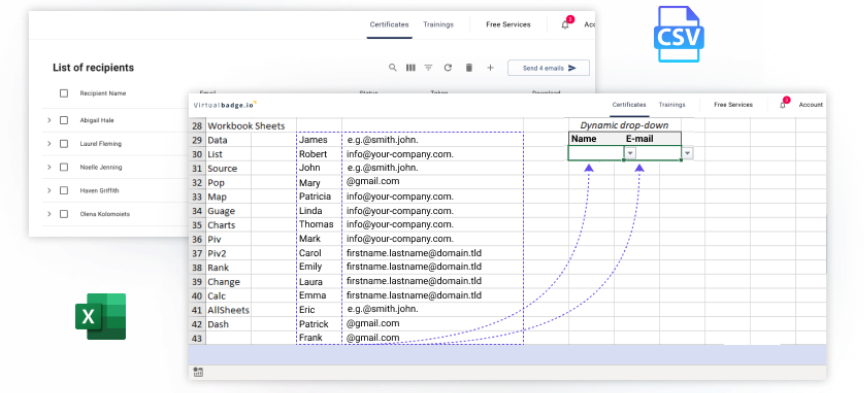The image size is (865, 393).
Task: Expand the Olena Kolomoiets row
Action: 49,214
